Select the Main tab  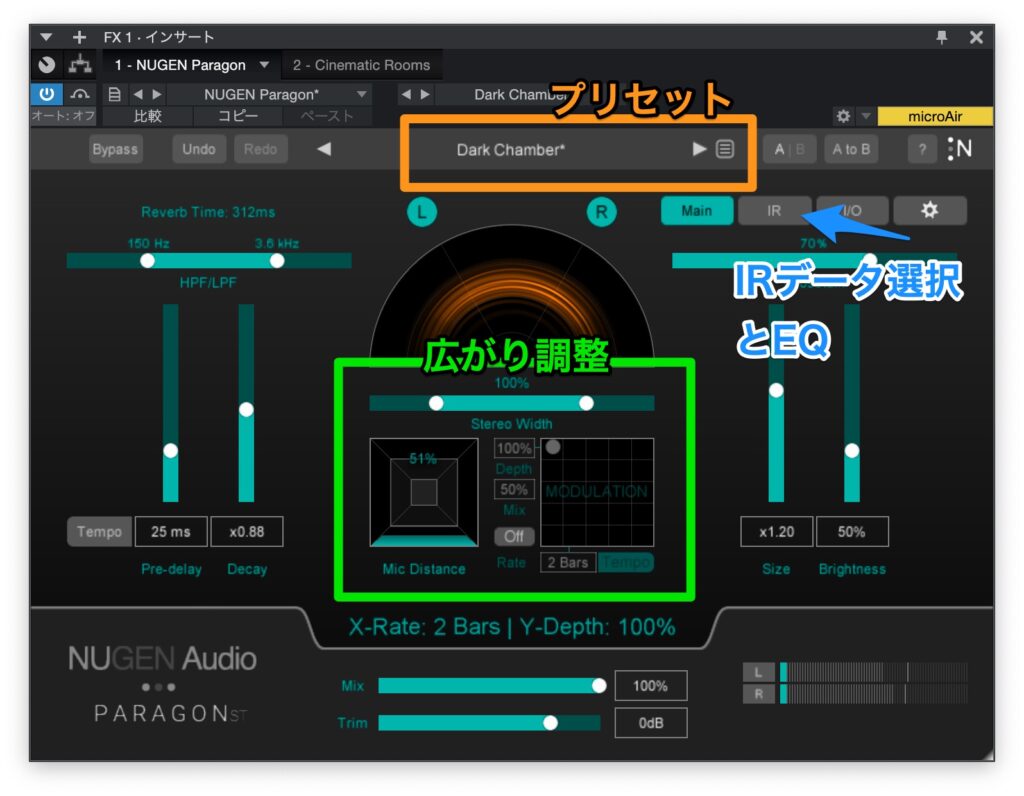pyautogui.click(x=696, y=210)
